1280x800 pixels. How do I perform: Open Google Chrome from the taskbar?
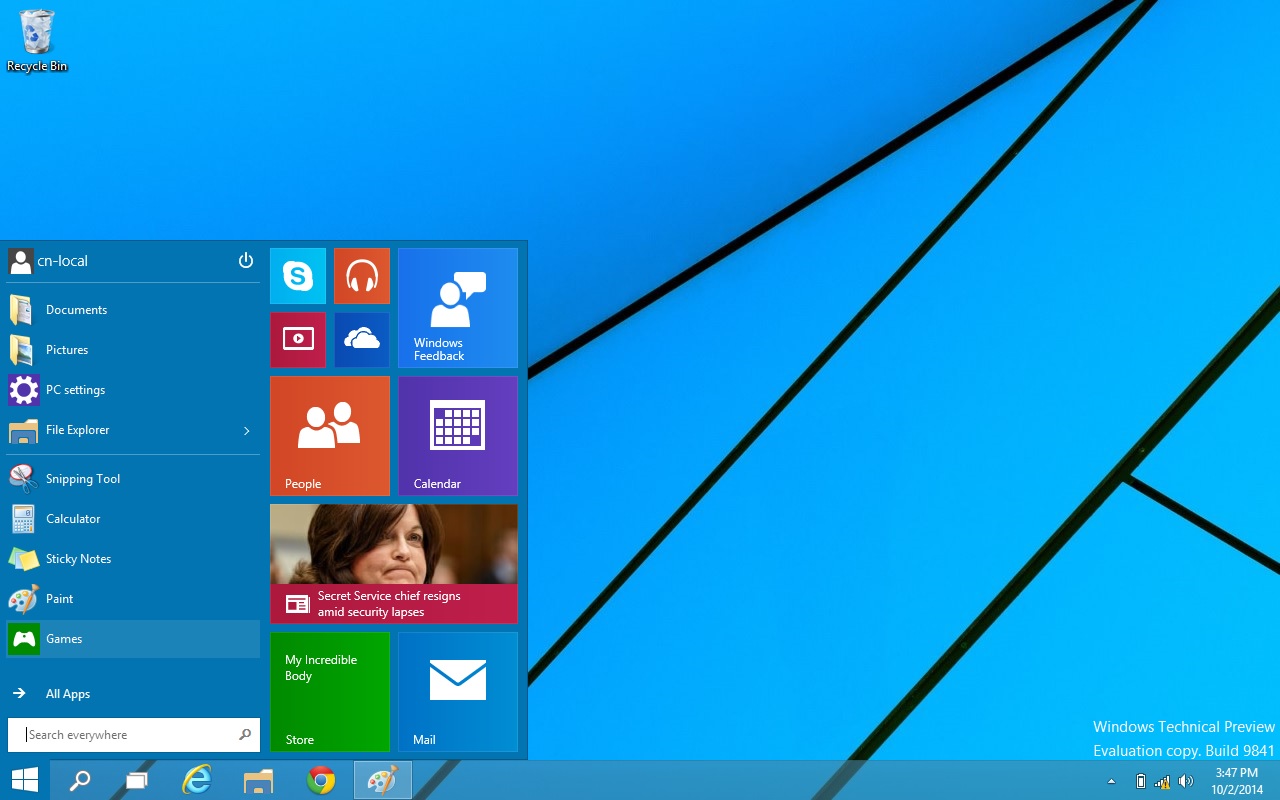321,780
